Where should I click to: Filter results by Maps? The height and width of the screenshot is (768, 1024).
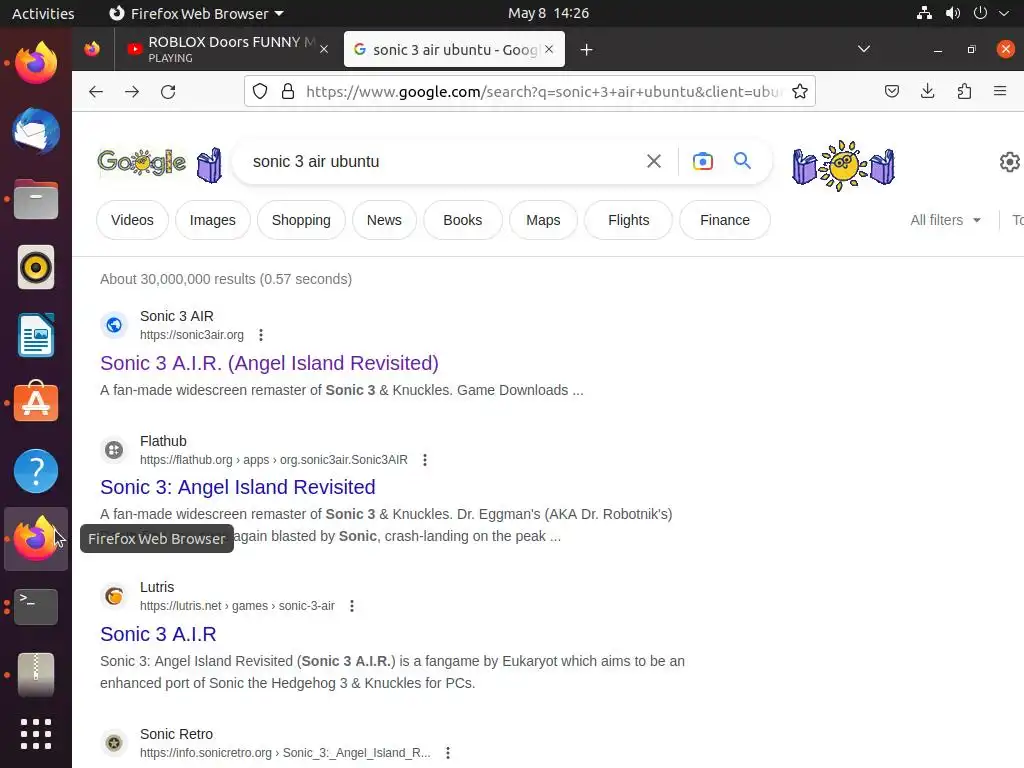coord(543,220)
